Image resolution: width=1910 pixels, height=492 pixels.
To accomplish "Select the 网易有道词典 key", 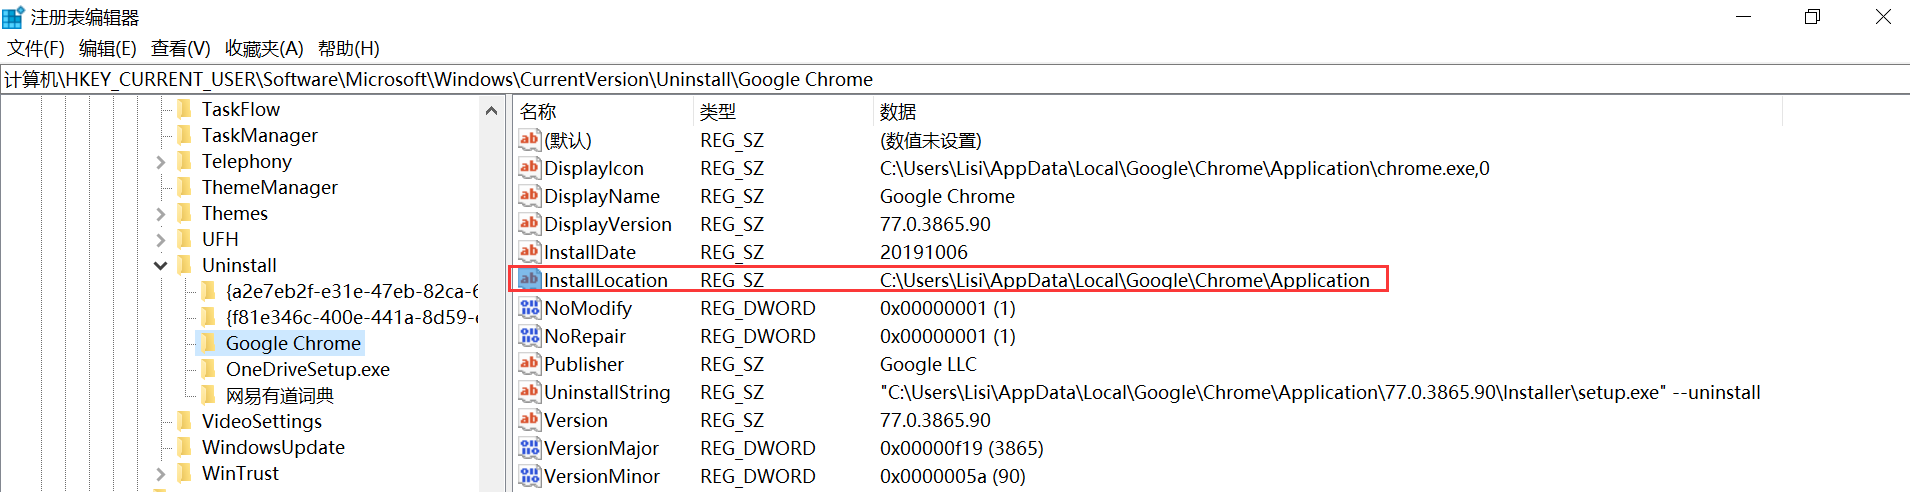I will pos(280,395).
